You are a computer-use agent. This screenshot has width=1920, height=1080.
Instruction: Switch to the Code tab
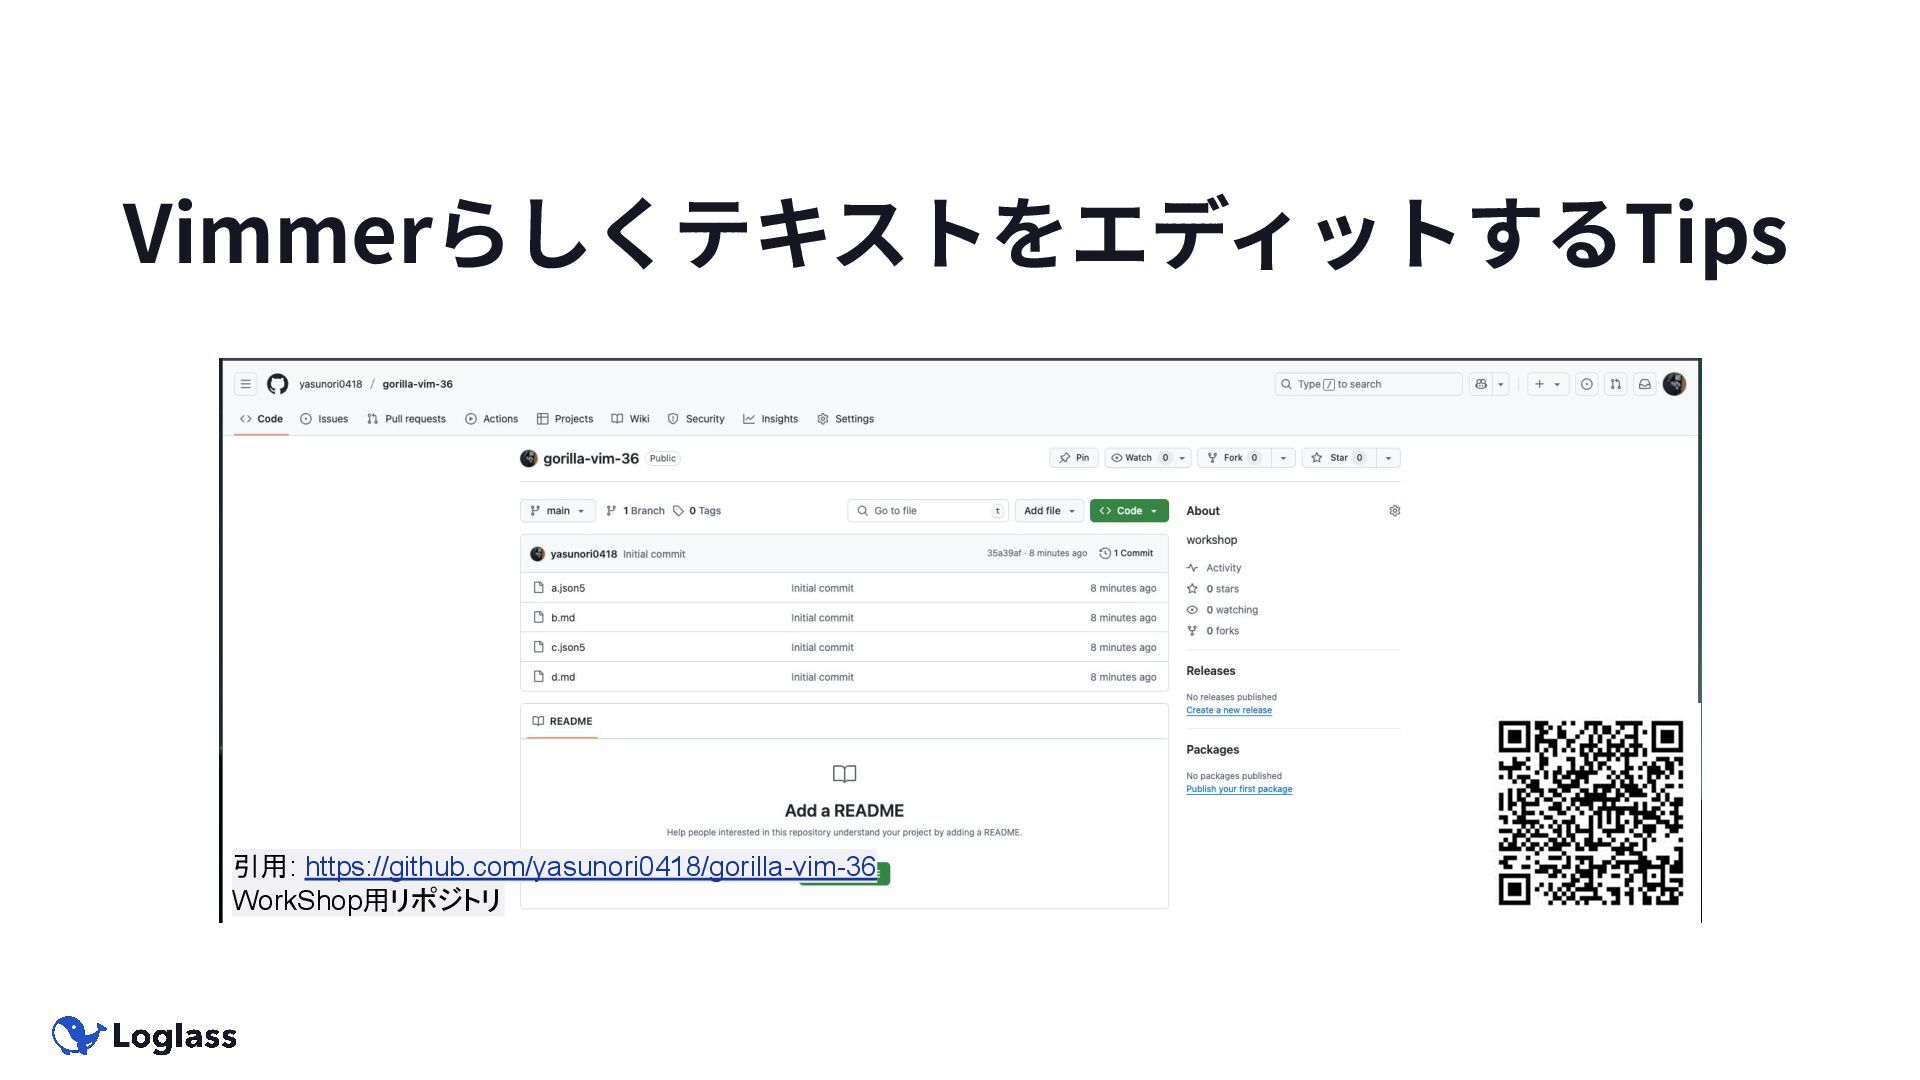pos(261,419)
